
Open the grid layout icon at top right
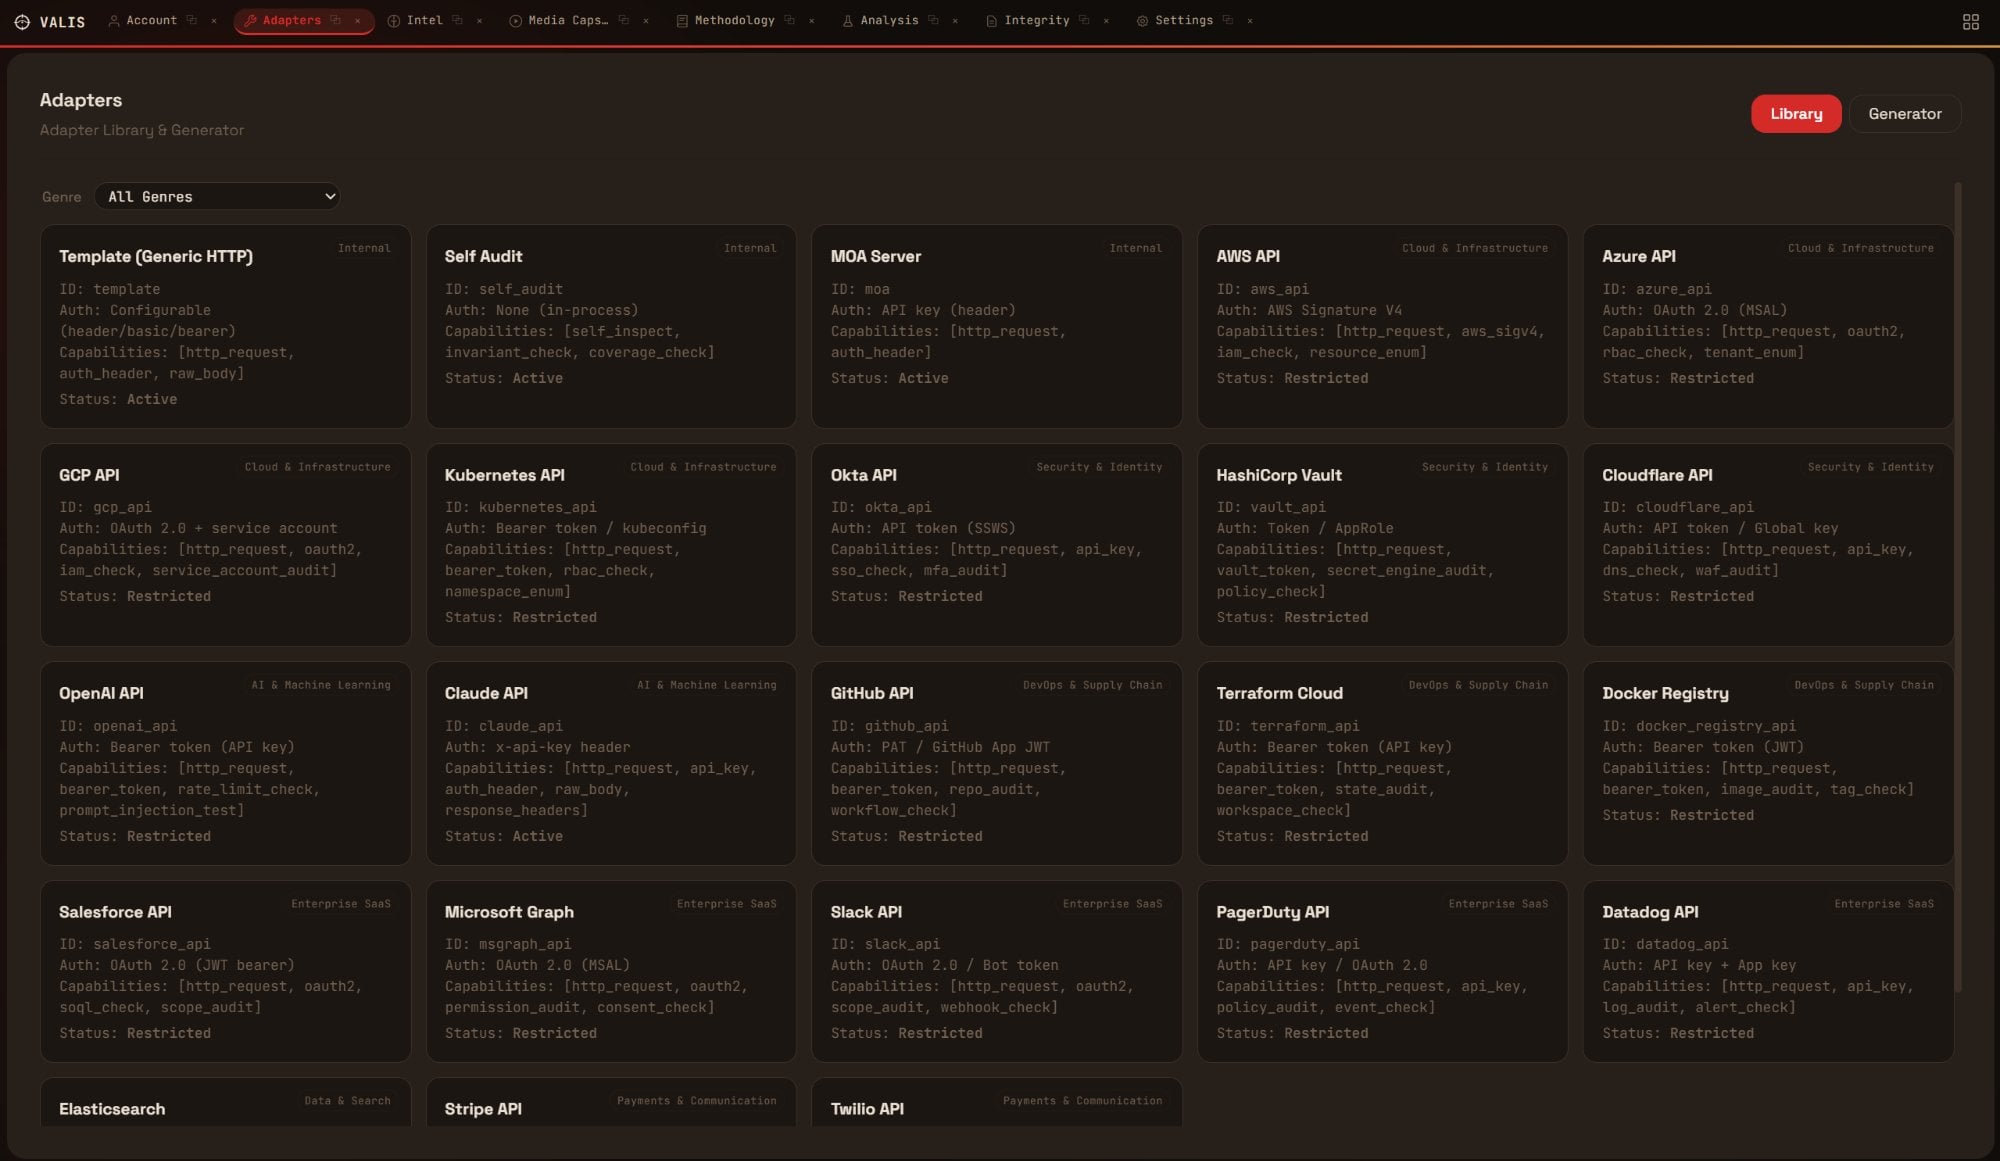[1970, 21]
